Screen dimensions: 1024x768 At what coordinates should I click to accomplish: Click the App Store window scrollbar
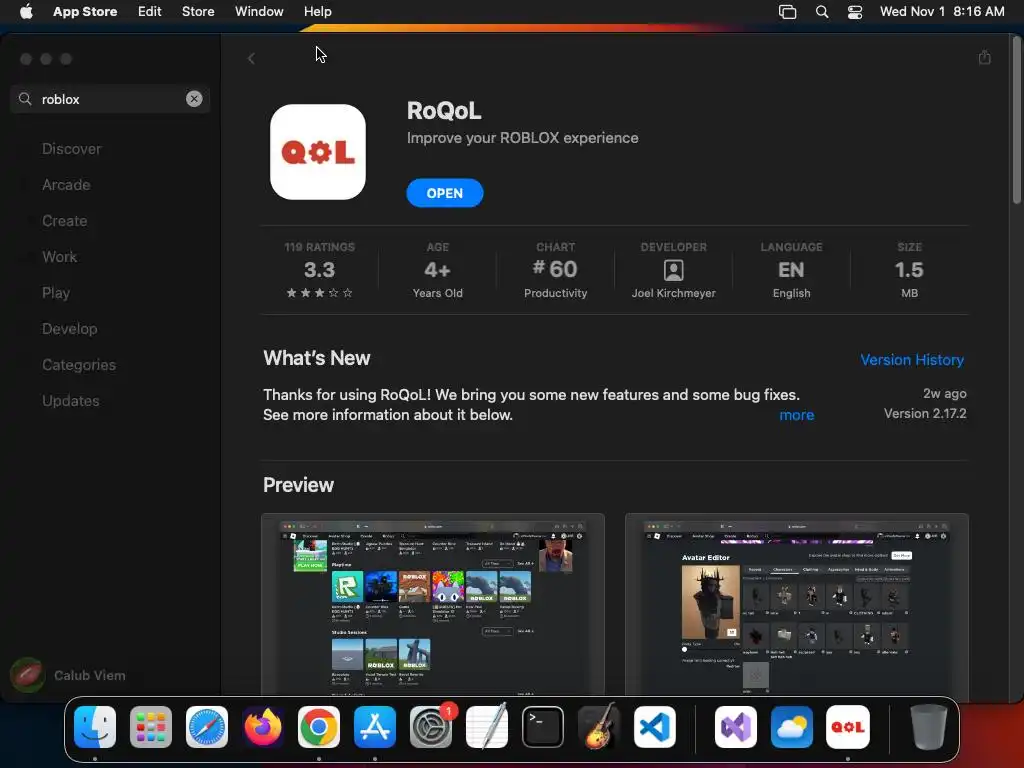click(x=1017, y=121)
